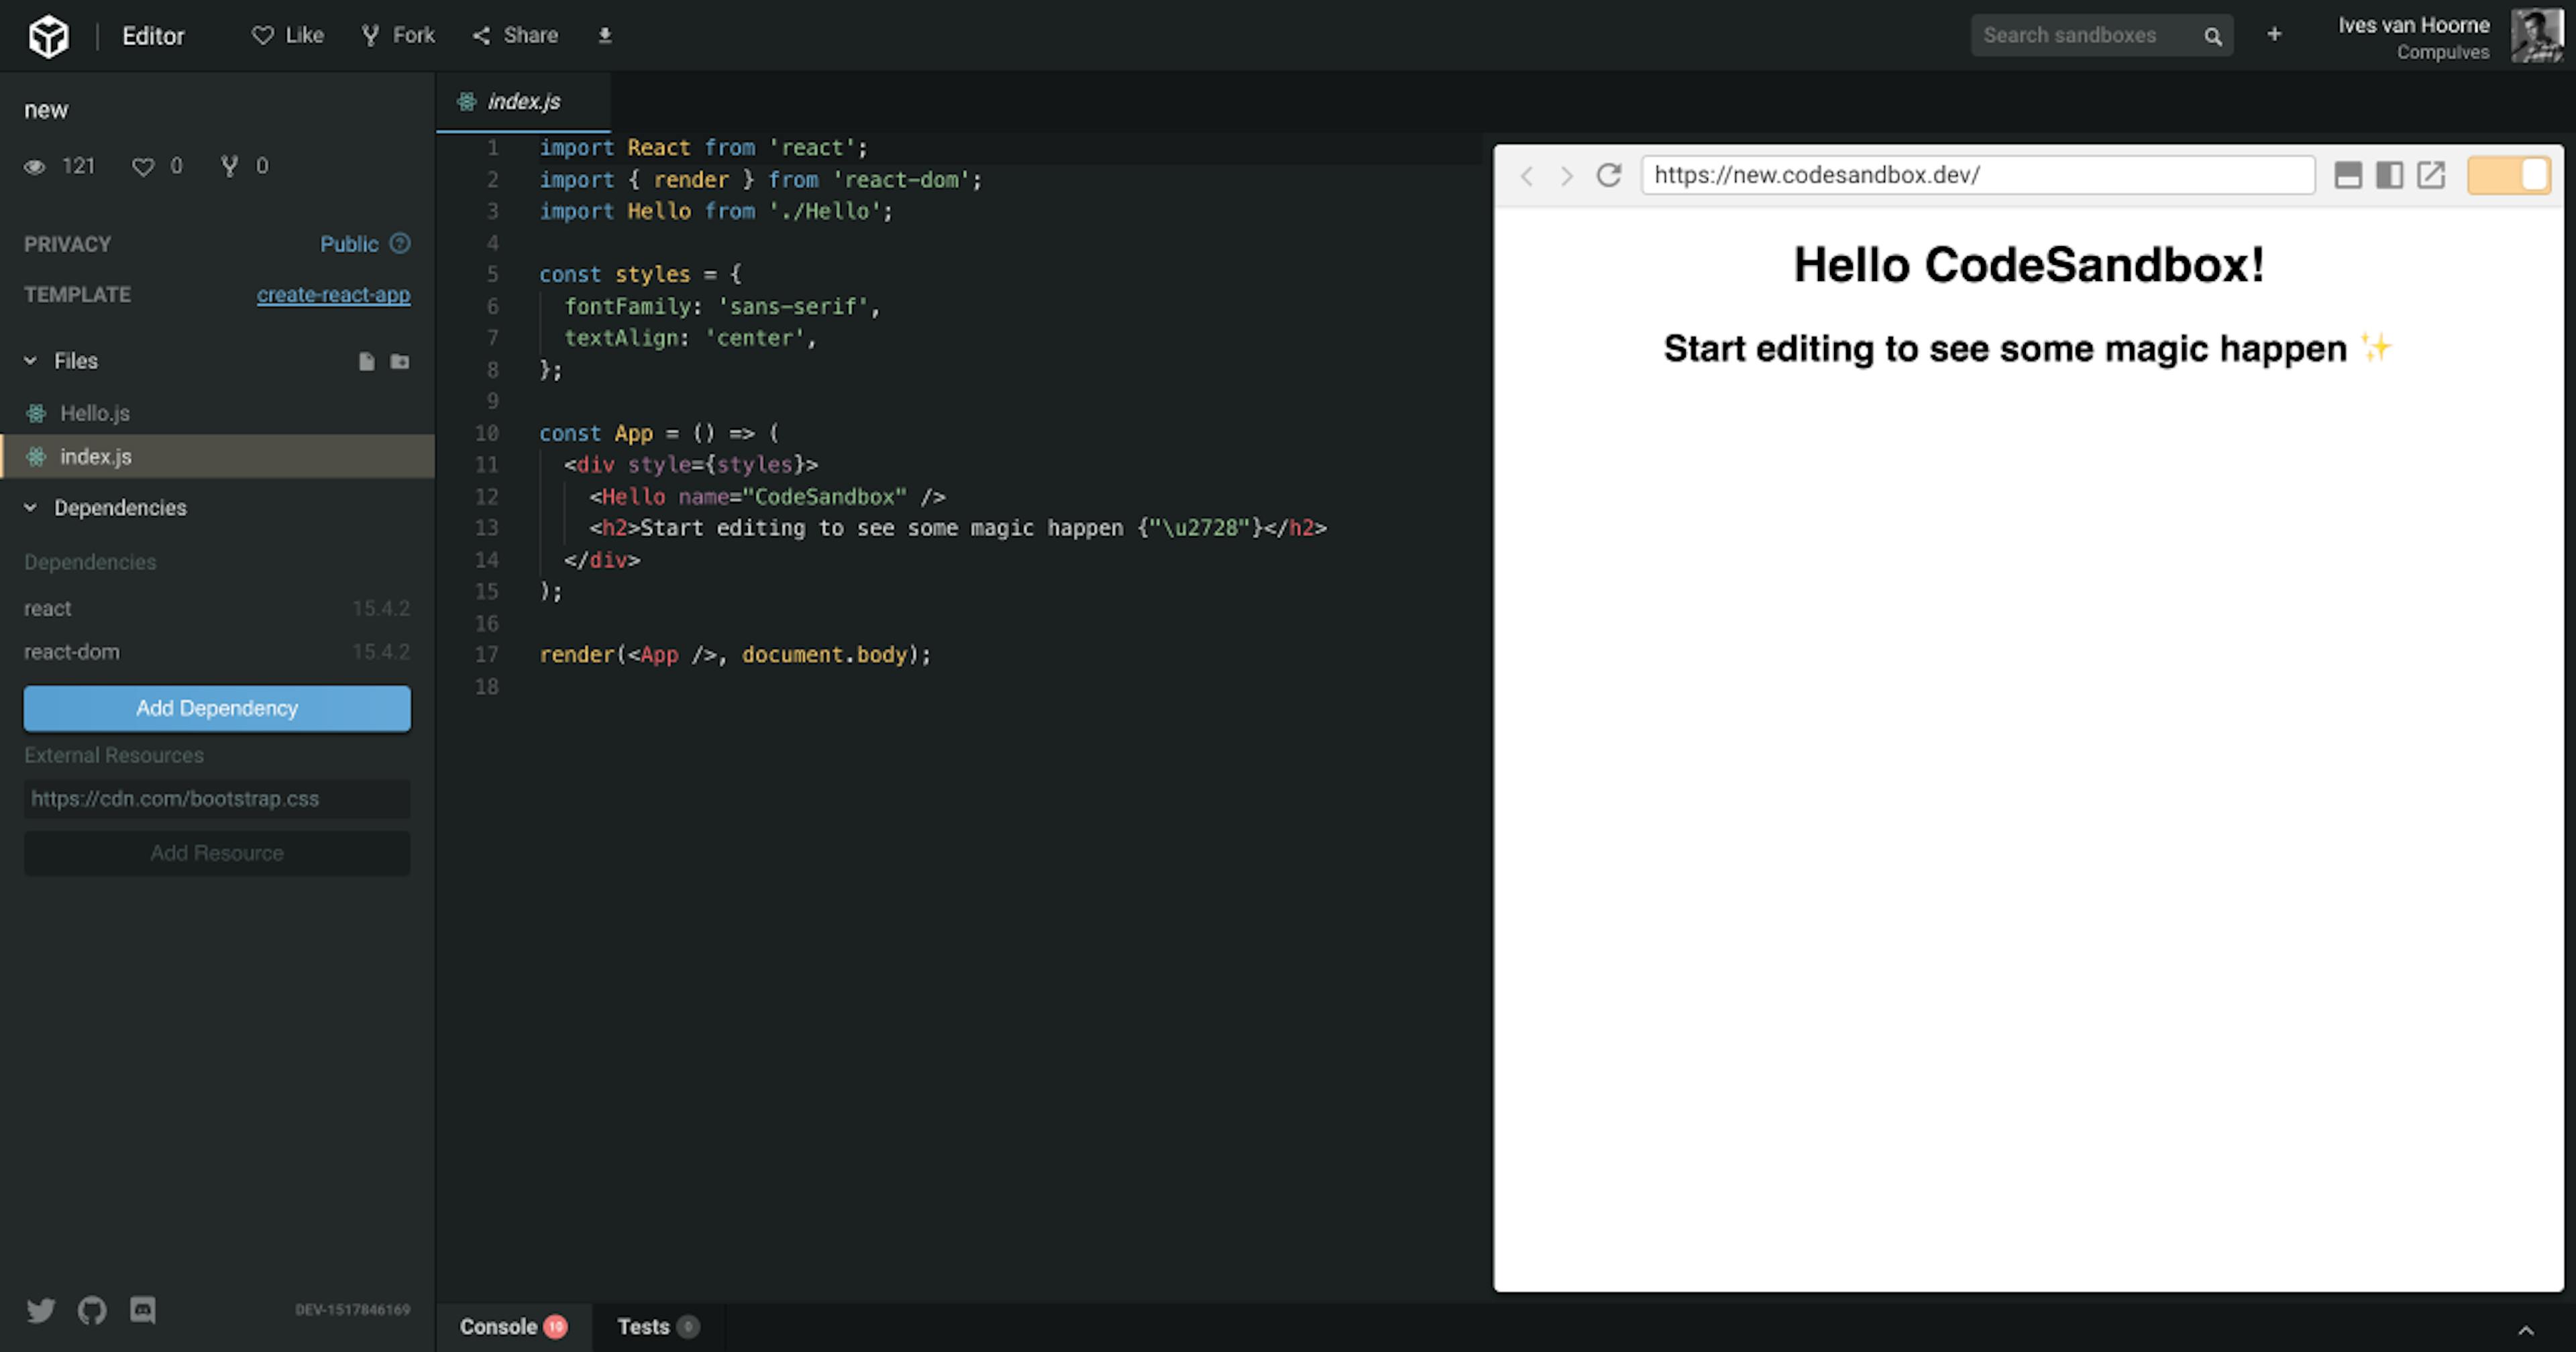Image resolution: width=2576 pixels, height=1352 pixels.
Task: Open preview in a new window
Action: [2430, 175]
